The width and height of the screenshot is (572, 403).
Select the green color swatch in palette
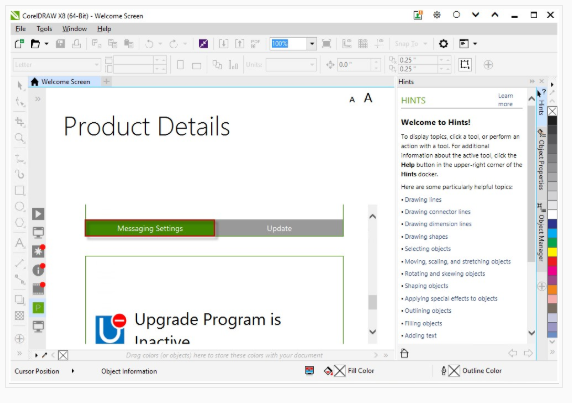coord(552,243)
